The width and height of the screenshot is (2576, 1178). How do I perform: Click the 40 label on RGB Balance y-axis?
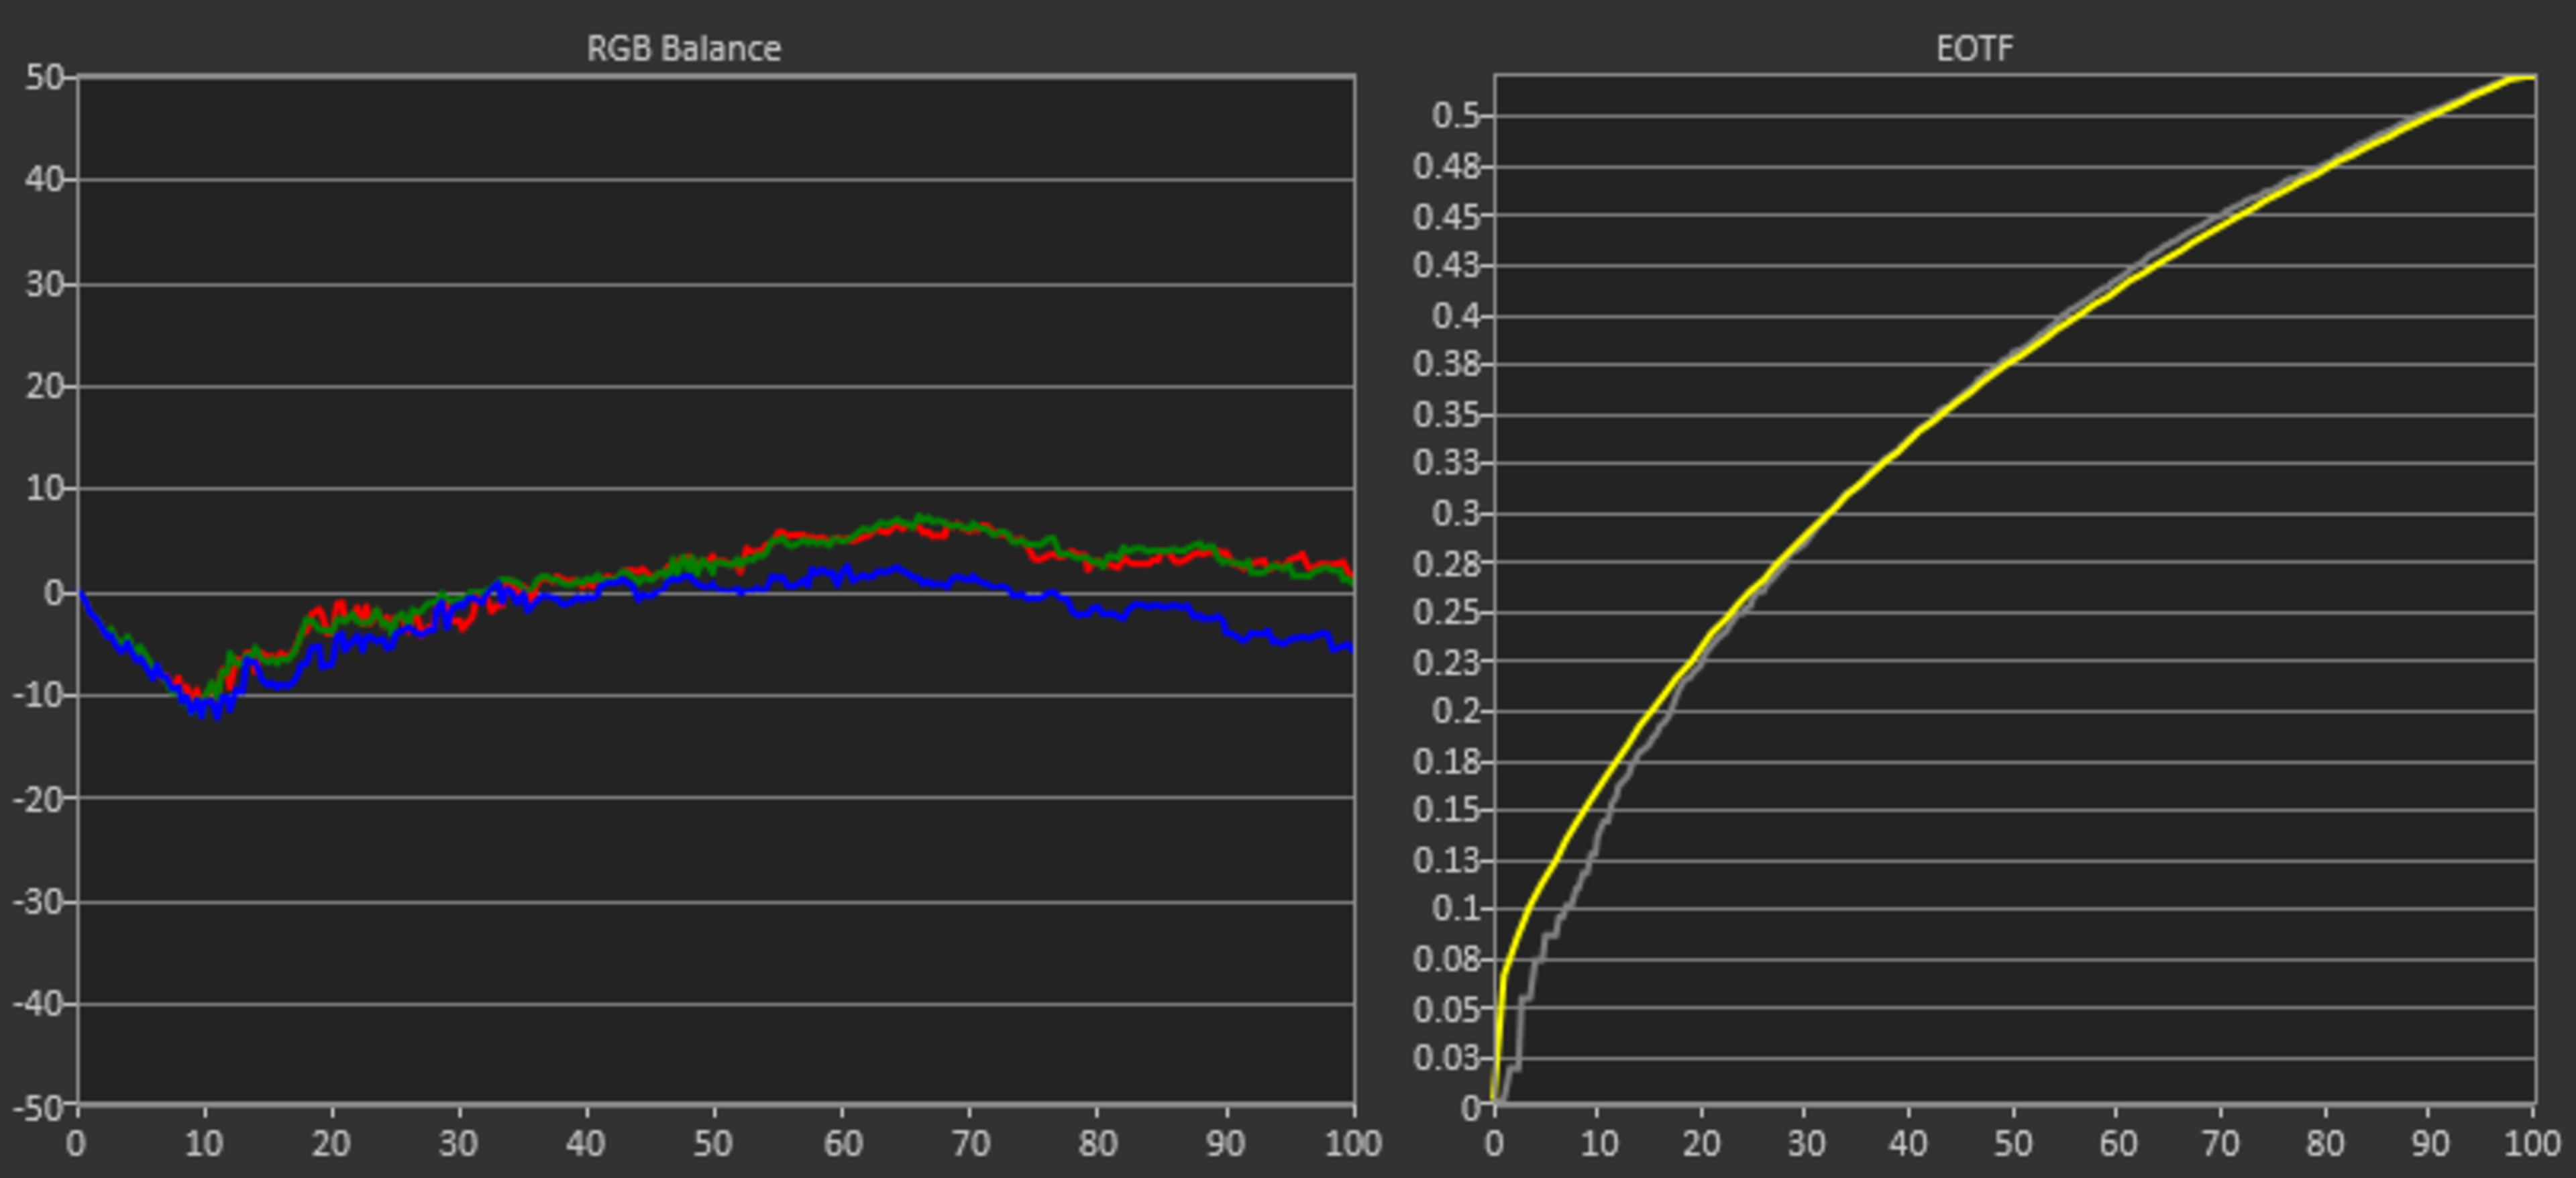(44, 180)
